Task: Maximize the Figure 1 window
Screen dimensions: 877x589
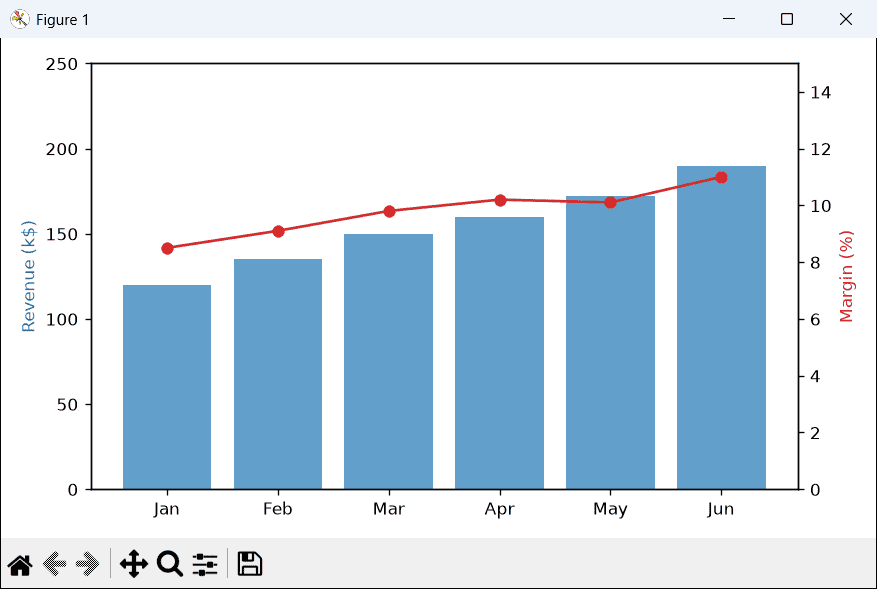Action: 787,19
